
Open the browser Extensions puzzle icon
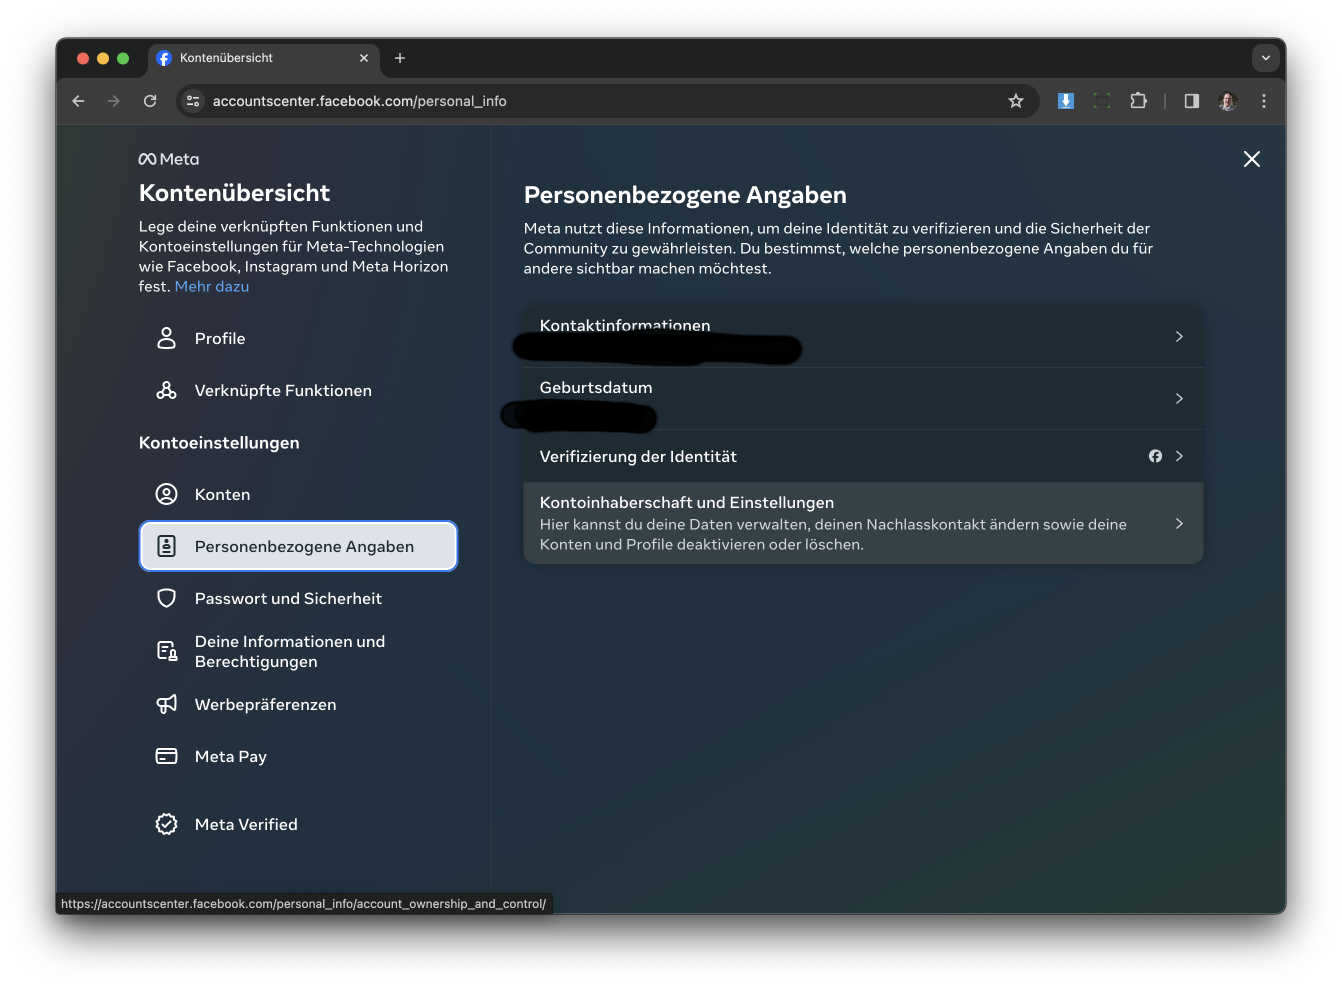click(x=1138, y=101)
